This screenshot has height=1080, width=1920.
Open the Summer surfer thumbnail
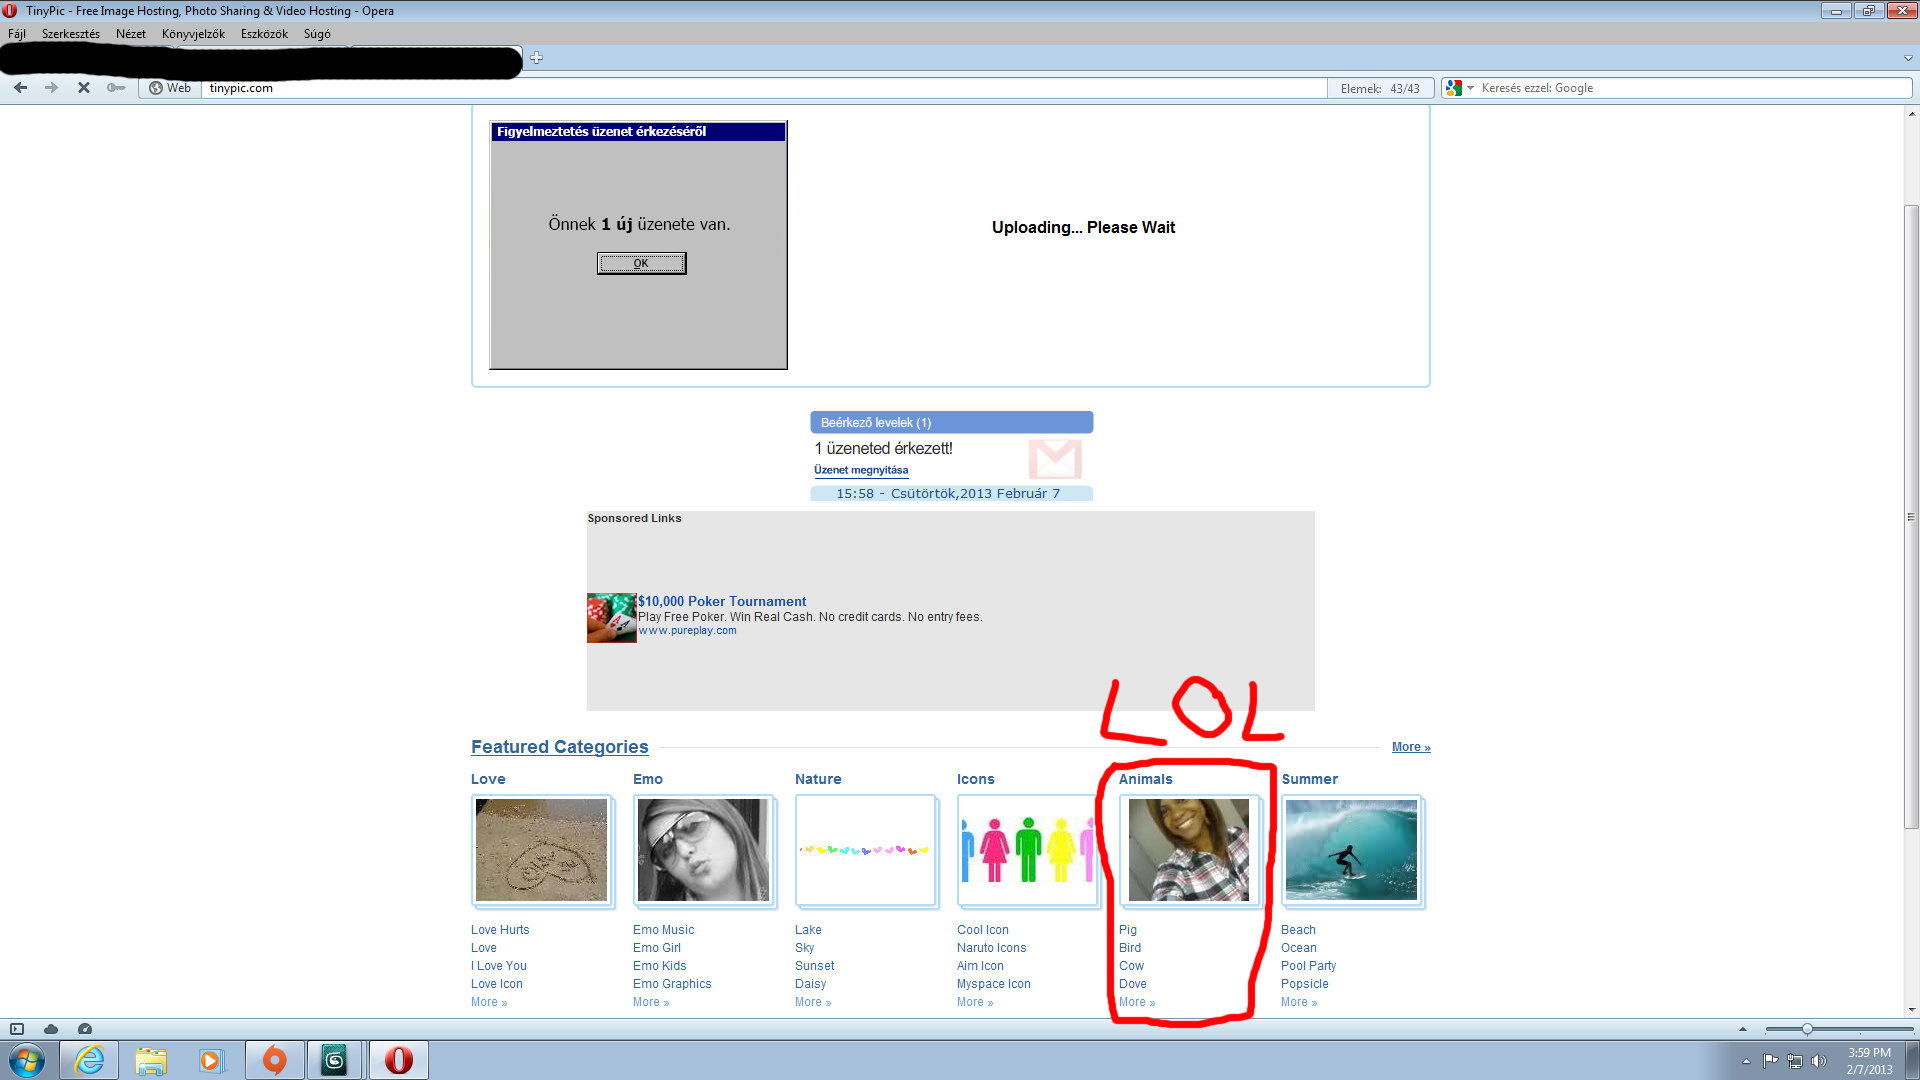(x=1351, y=850)
